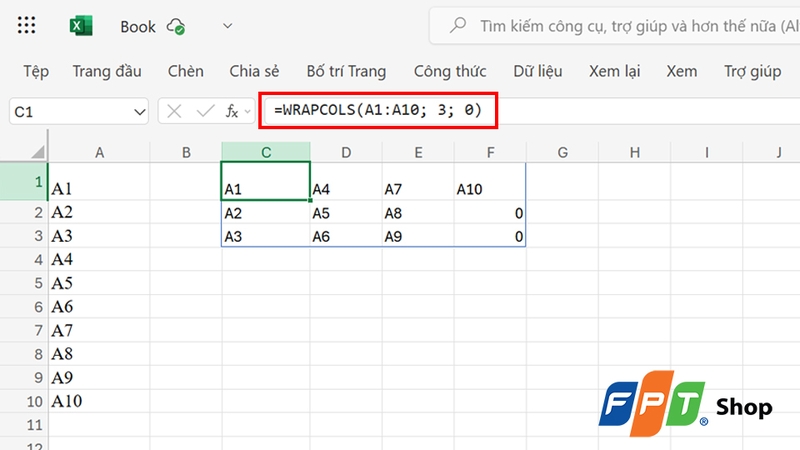Select cell F2 showing 0

click(490, 213)
